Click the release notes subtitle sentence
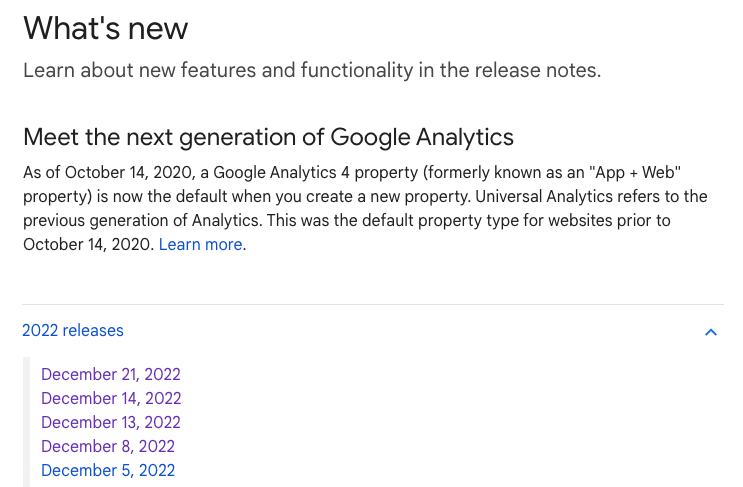743x487 pixels. tap(312, 70)
